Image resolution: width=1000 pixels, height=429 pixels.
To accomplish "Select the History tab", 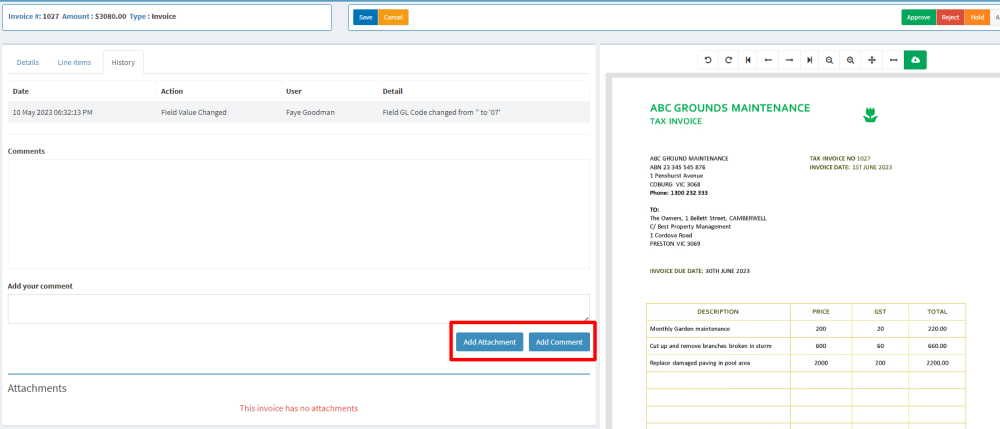I will [123, 62].
